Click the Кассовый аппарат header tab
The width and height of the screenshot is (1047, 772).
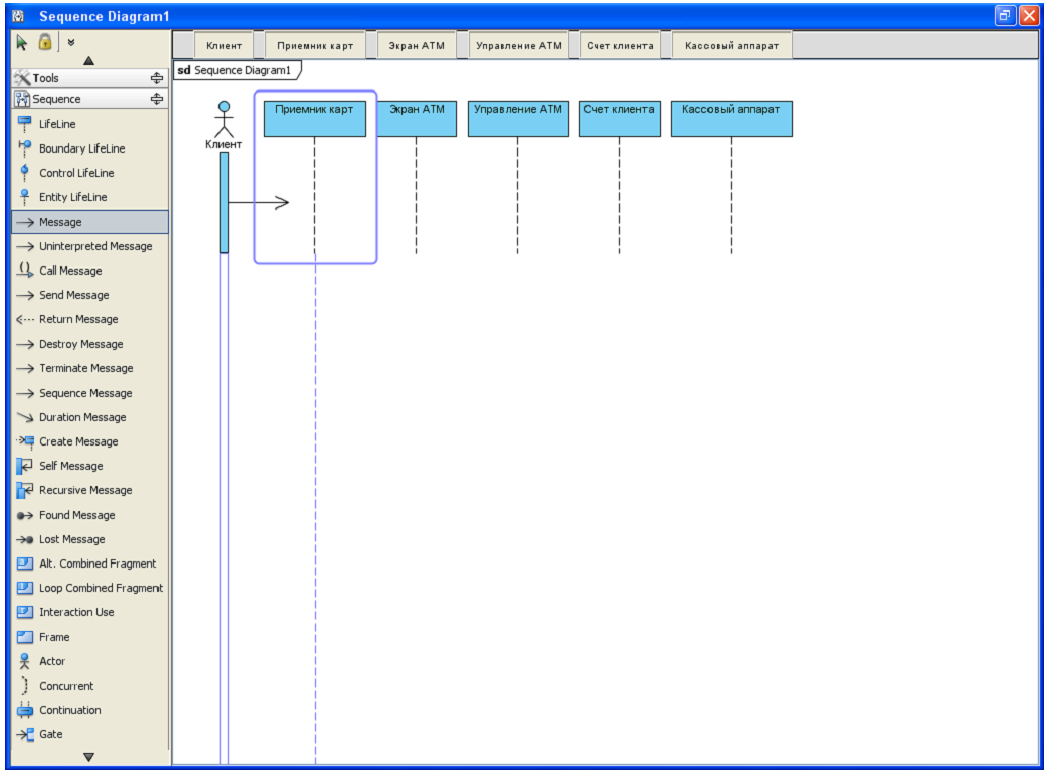tap(732, 45)
